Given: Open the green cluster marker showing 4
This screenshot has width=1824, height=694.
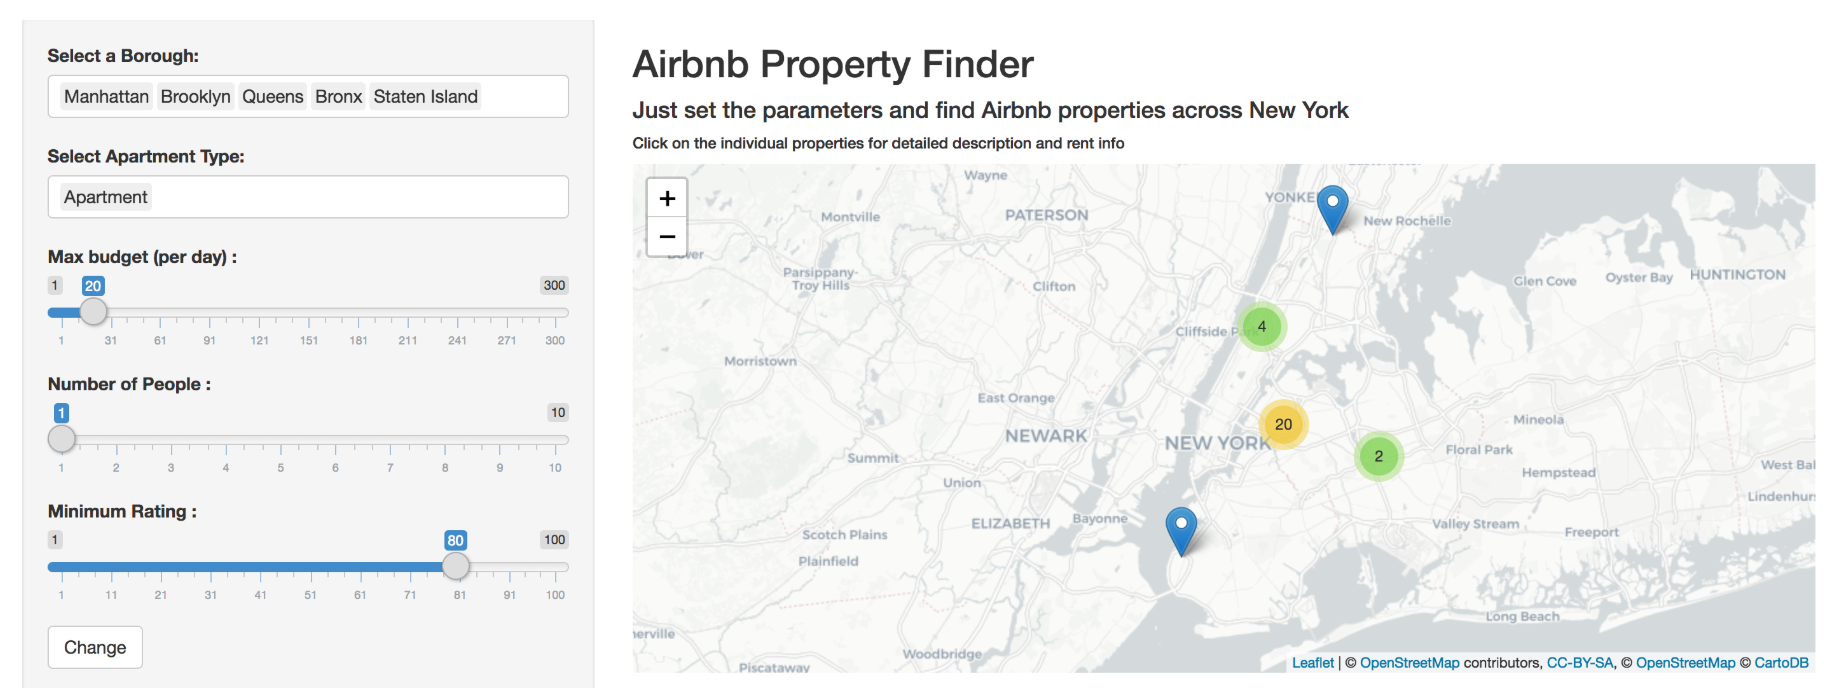Looking at the screenshot, I should click(1262, 326).
